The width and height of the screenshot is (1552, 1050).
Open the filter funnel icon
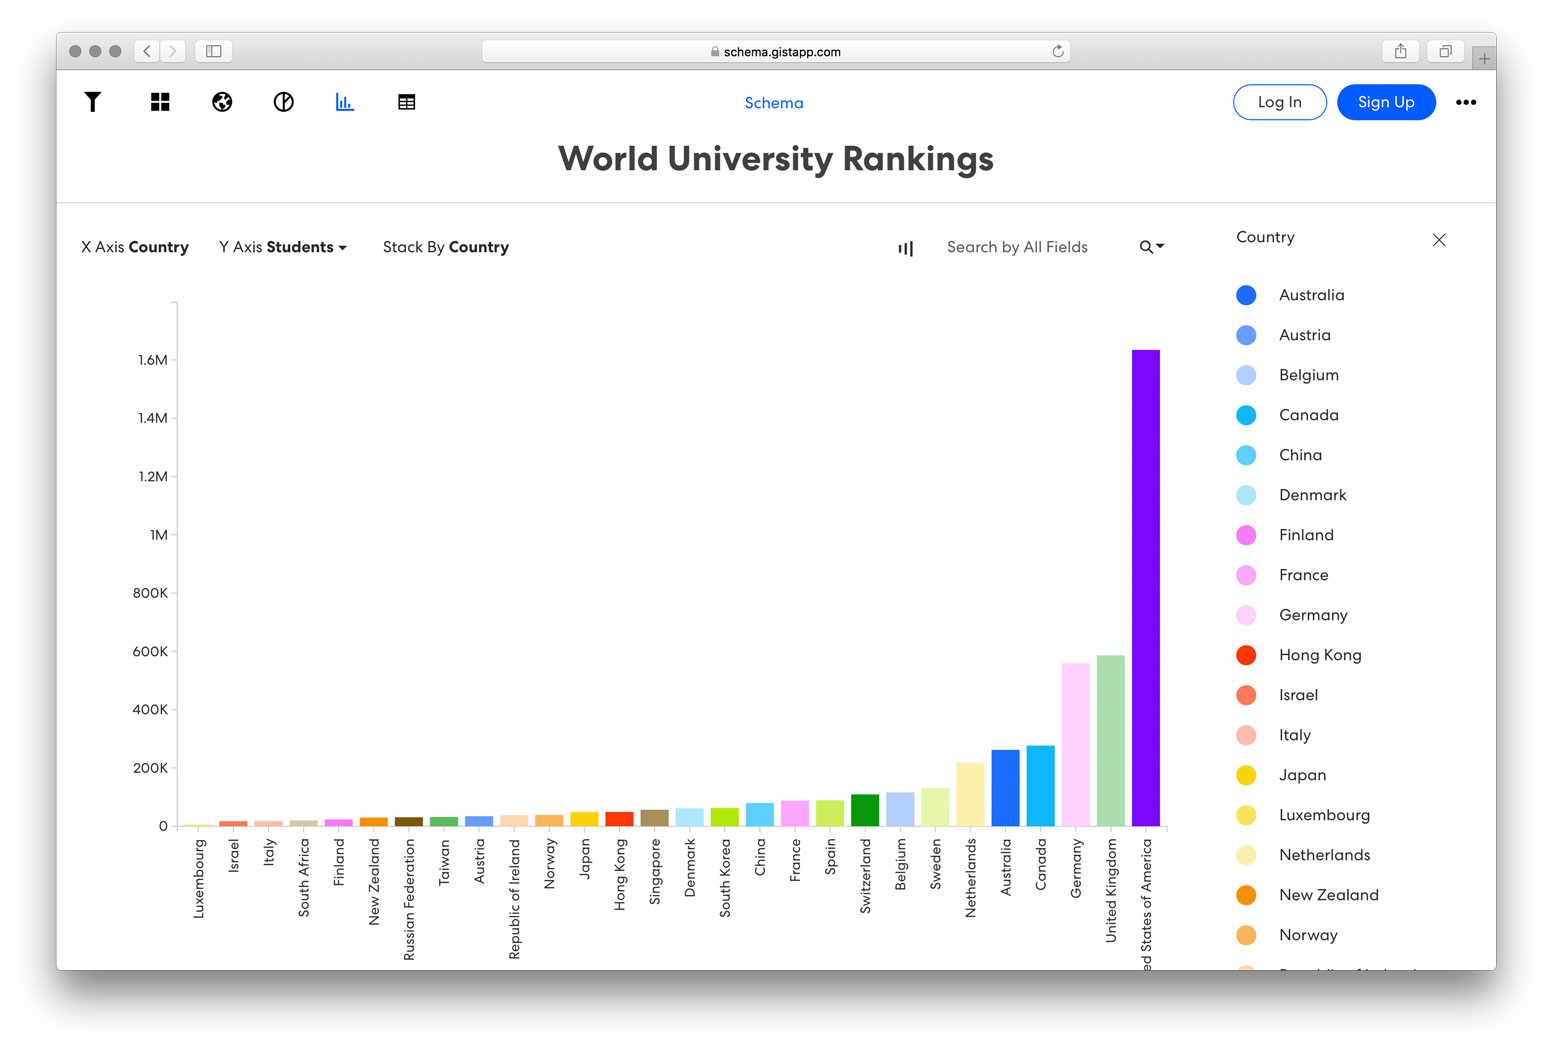pos(92,102)
